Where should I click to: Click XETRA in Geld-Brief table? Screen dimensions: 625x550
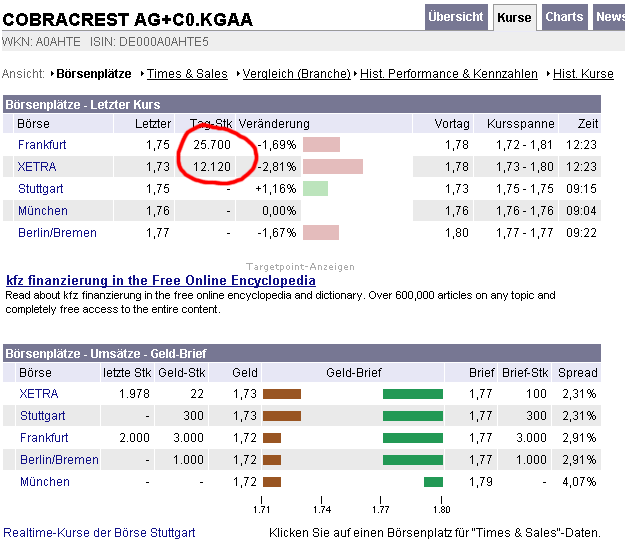pos(39,394)
